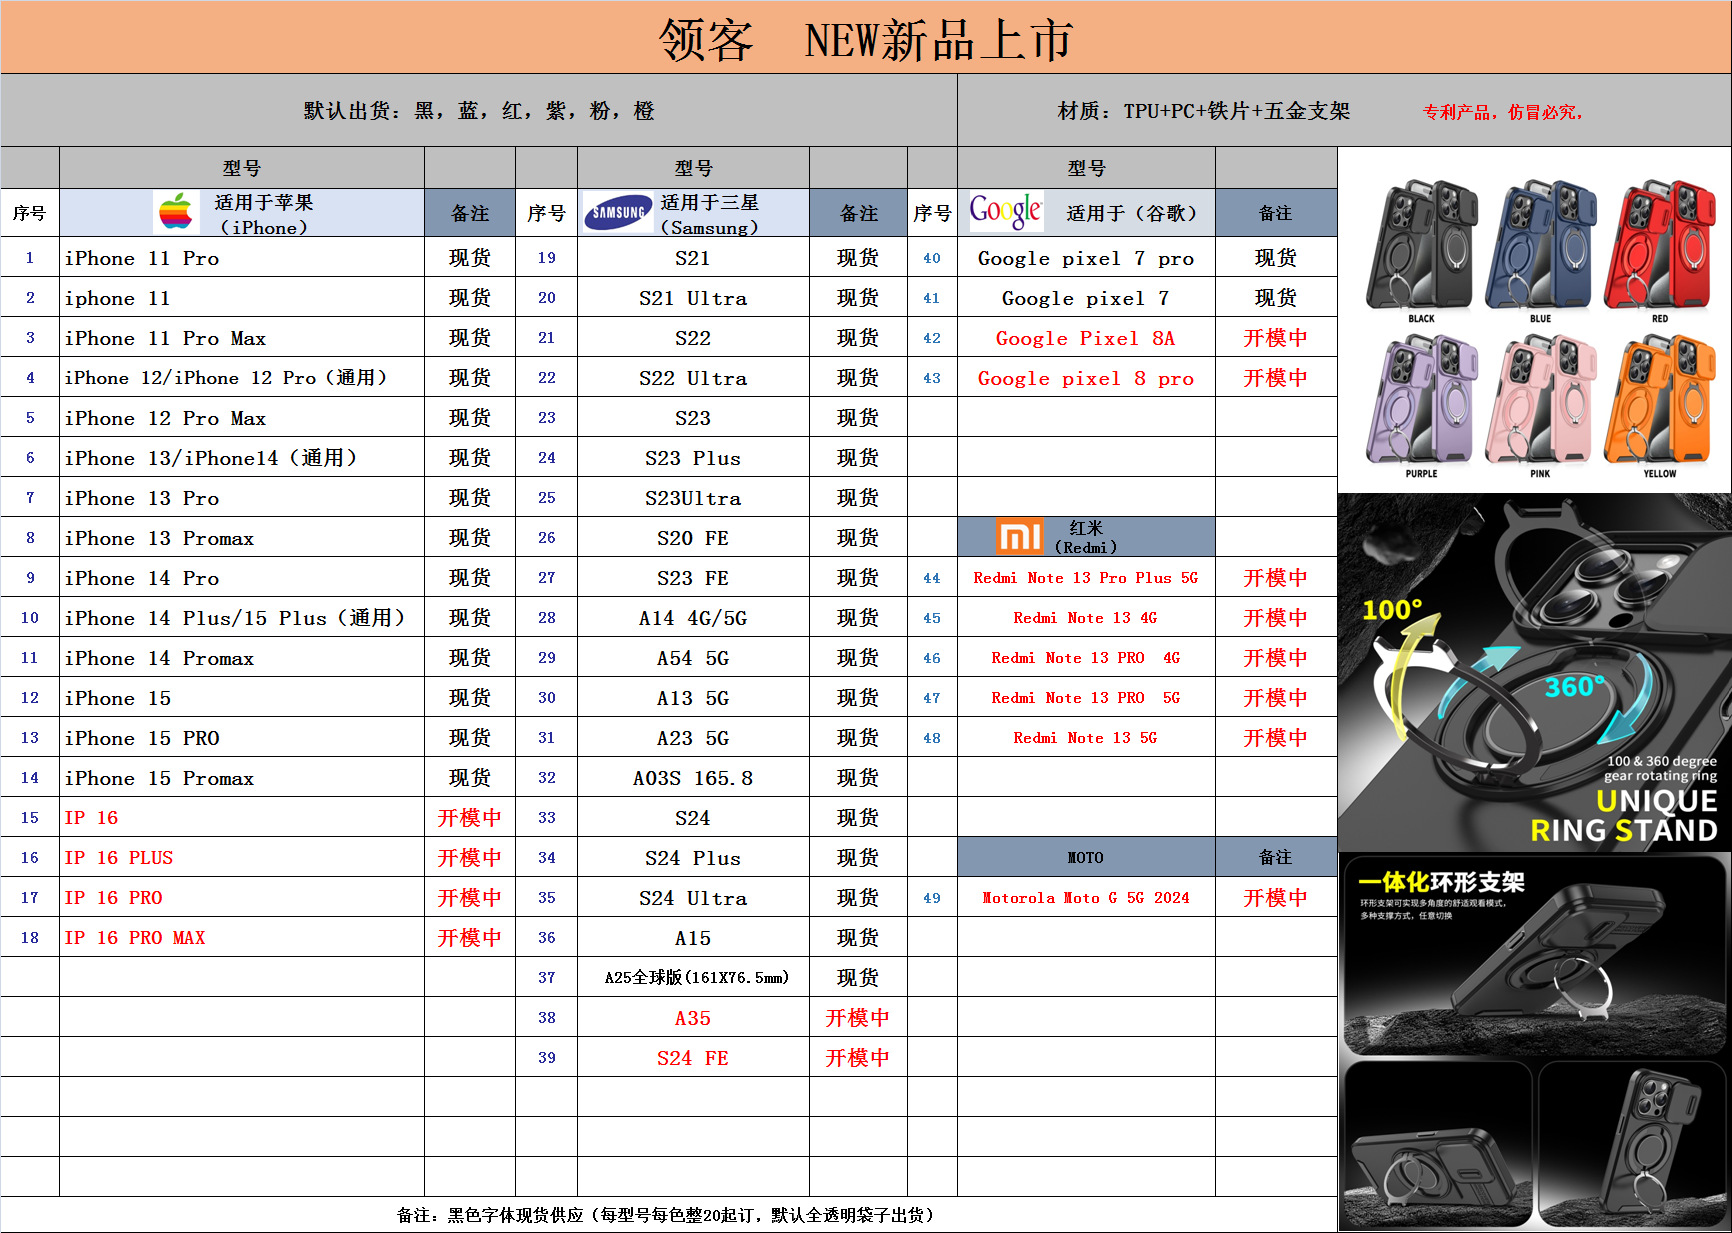1732x1233 pixels.
Task: Select the "Redmi Note 13 PRO 4G" cell
Action: pyautogui.click(x=1086, y=657)
